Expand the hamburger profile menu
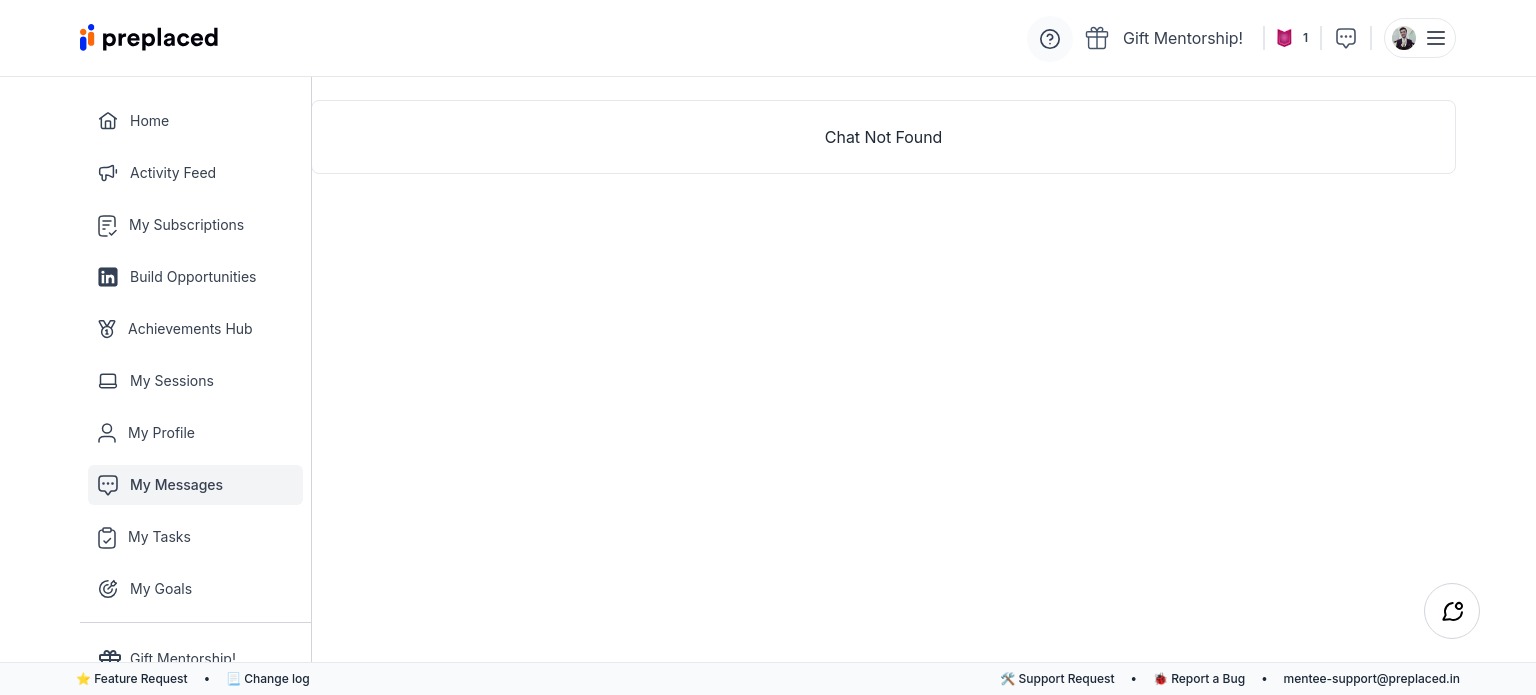The width and height of the screenshot is (1536, 695). coord(1436,38)
